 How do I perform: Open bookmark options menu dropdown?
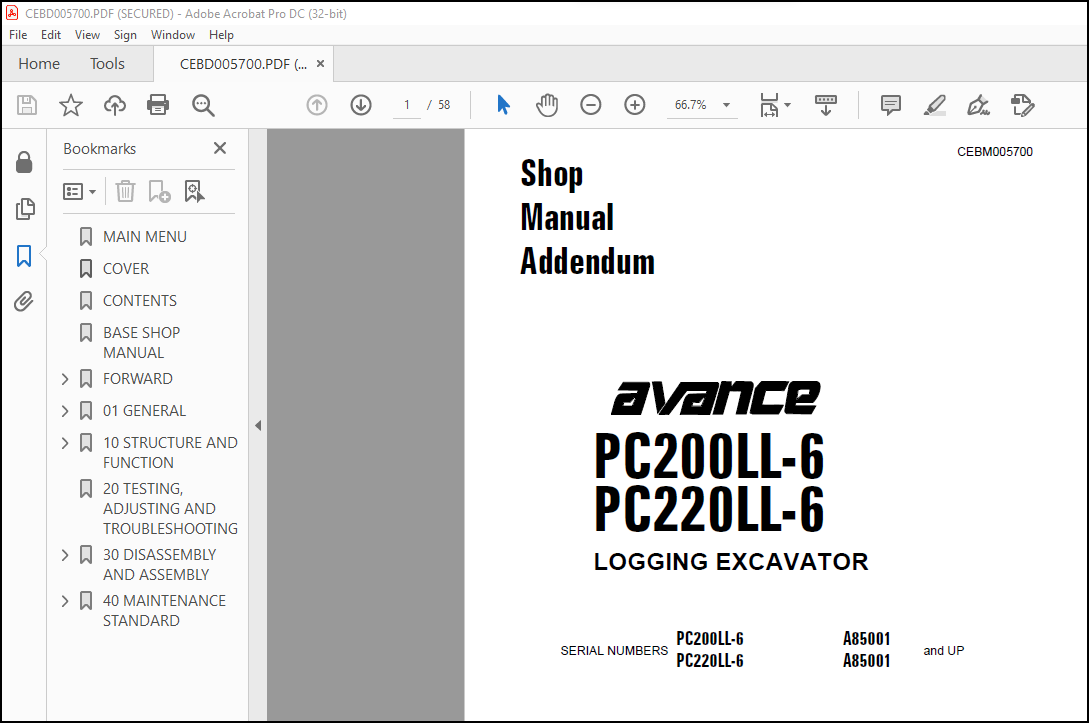79,191
